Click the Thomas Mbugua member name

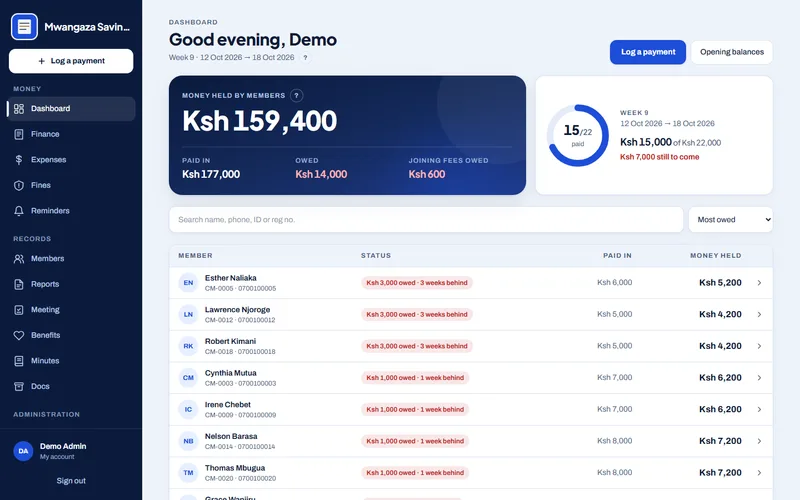point(235,468)
